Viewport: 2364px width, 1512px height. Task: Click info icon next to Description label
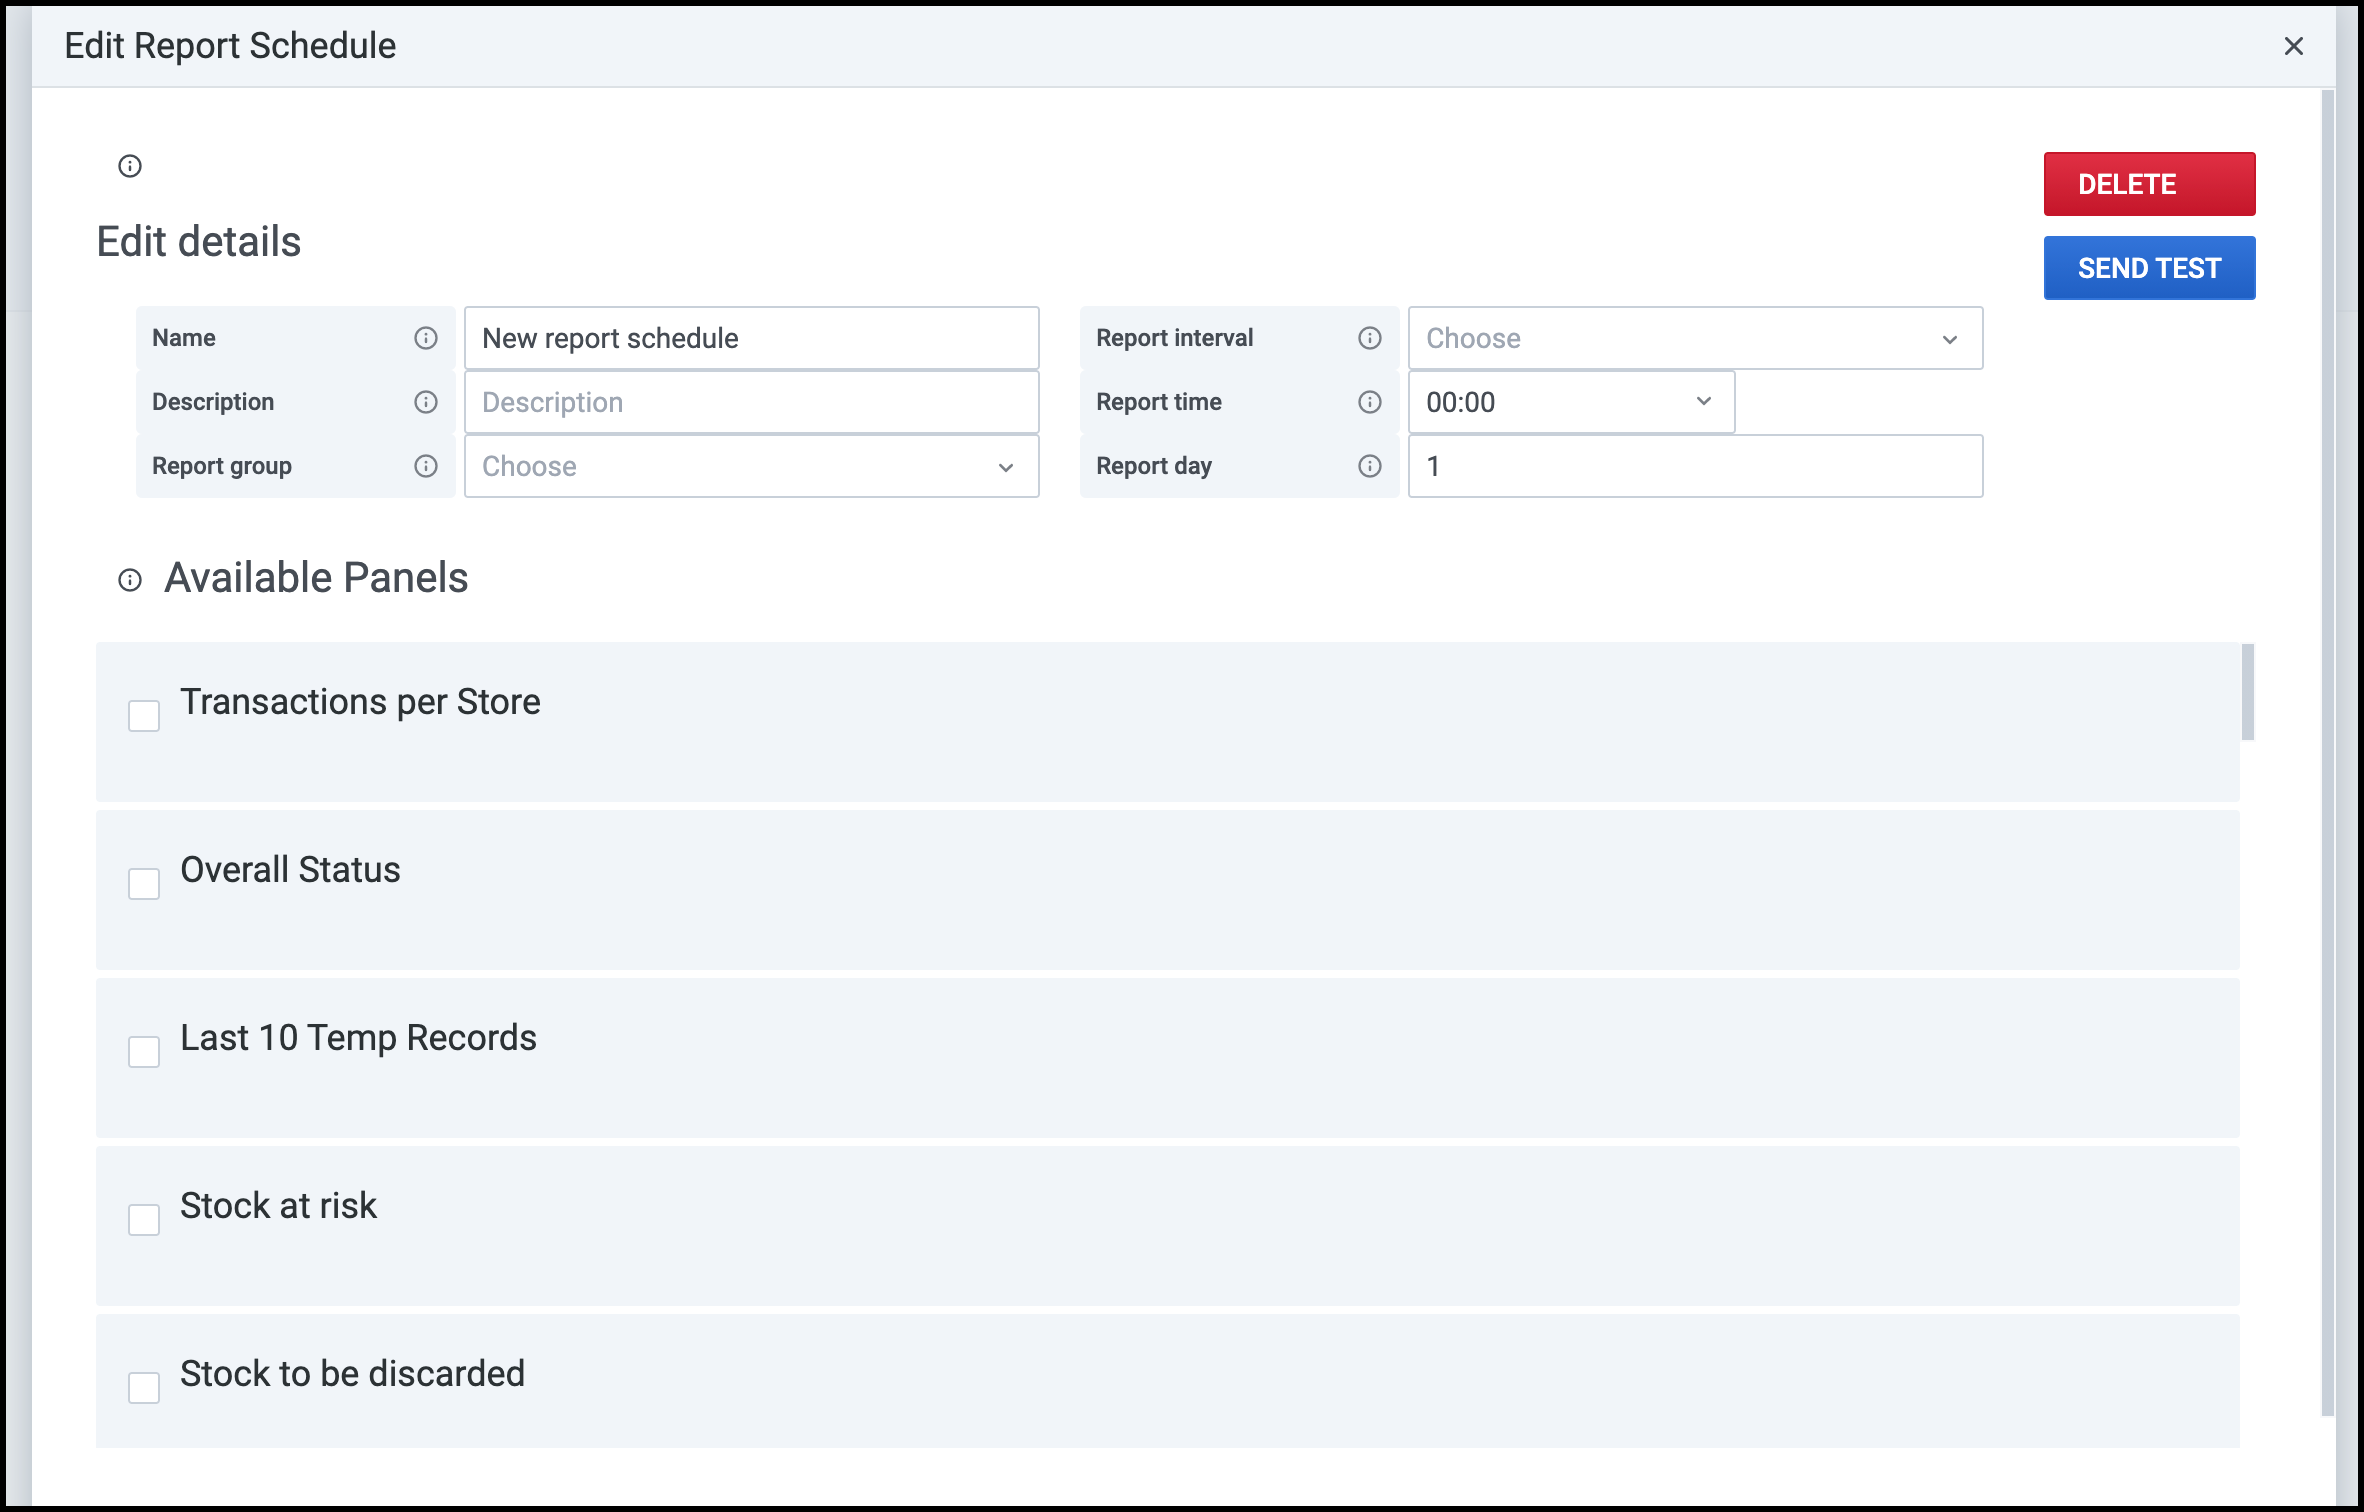click(x=426, y=402)
